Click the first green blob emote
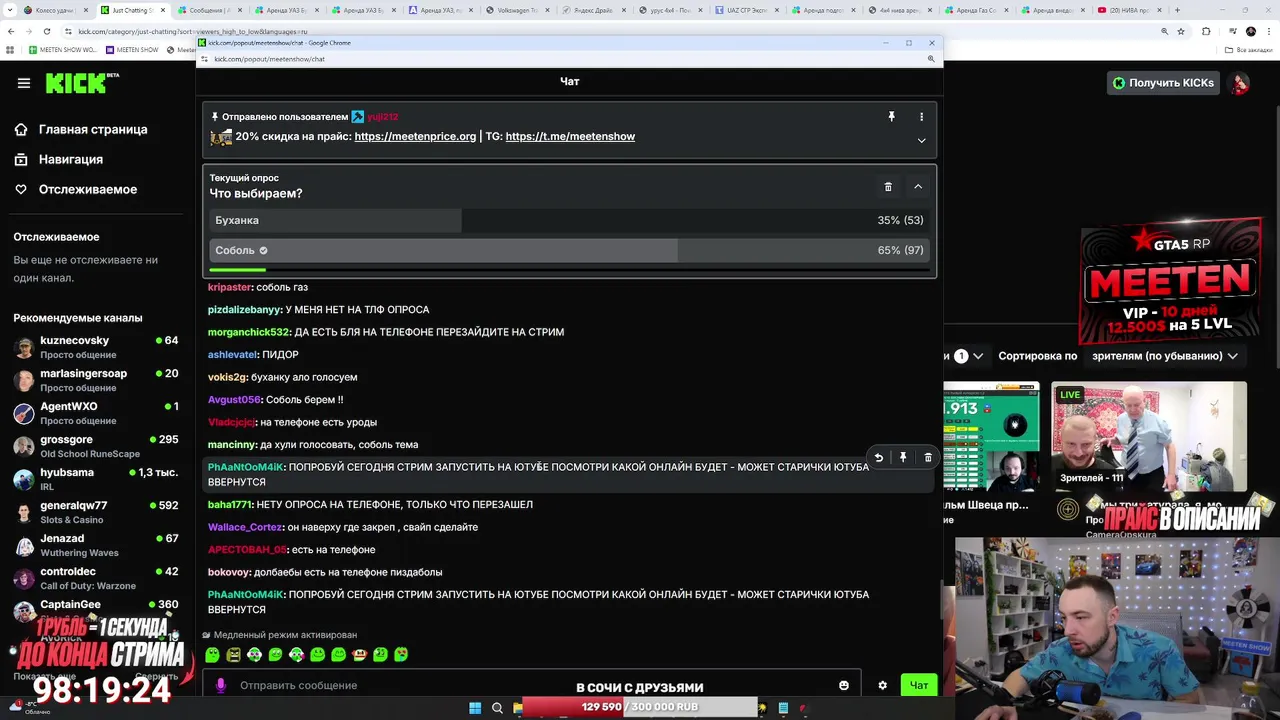1280x720 pixels. tap(212, 655)
